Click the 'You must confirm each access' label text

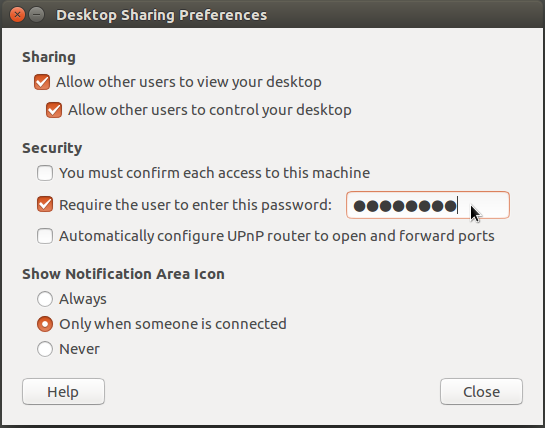pyautogui.click(x=214, y=173)
